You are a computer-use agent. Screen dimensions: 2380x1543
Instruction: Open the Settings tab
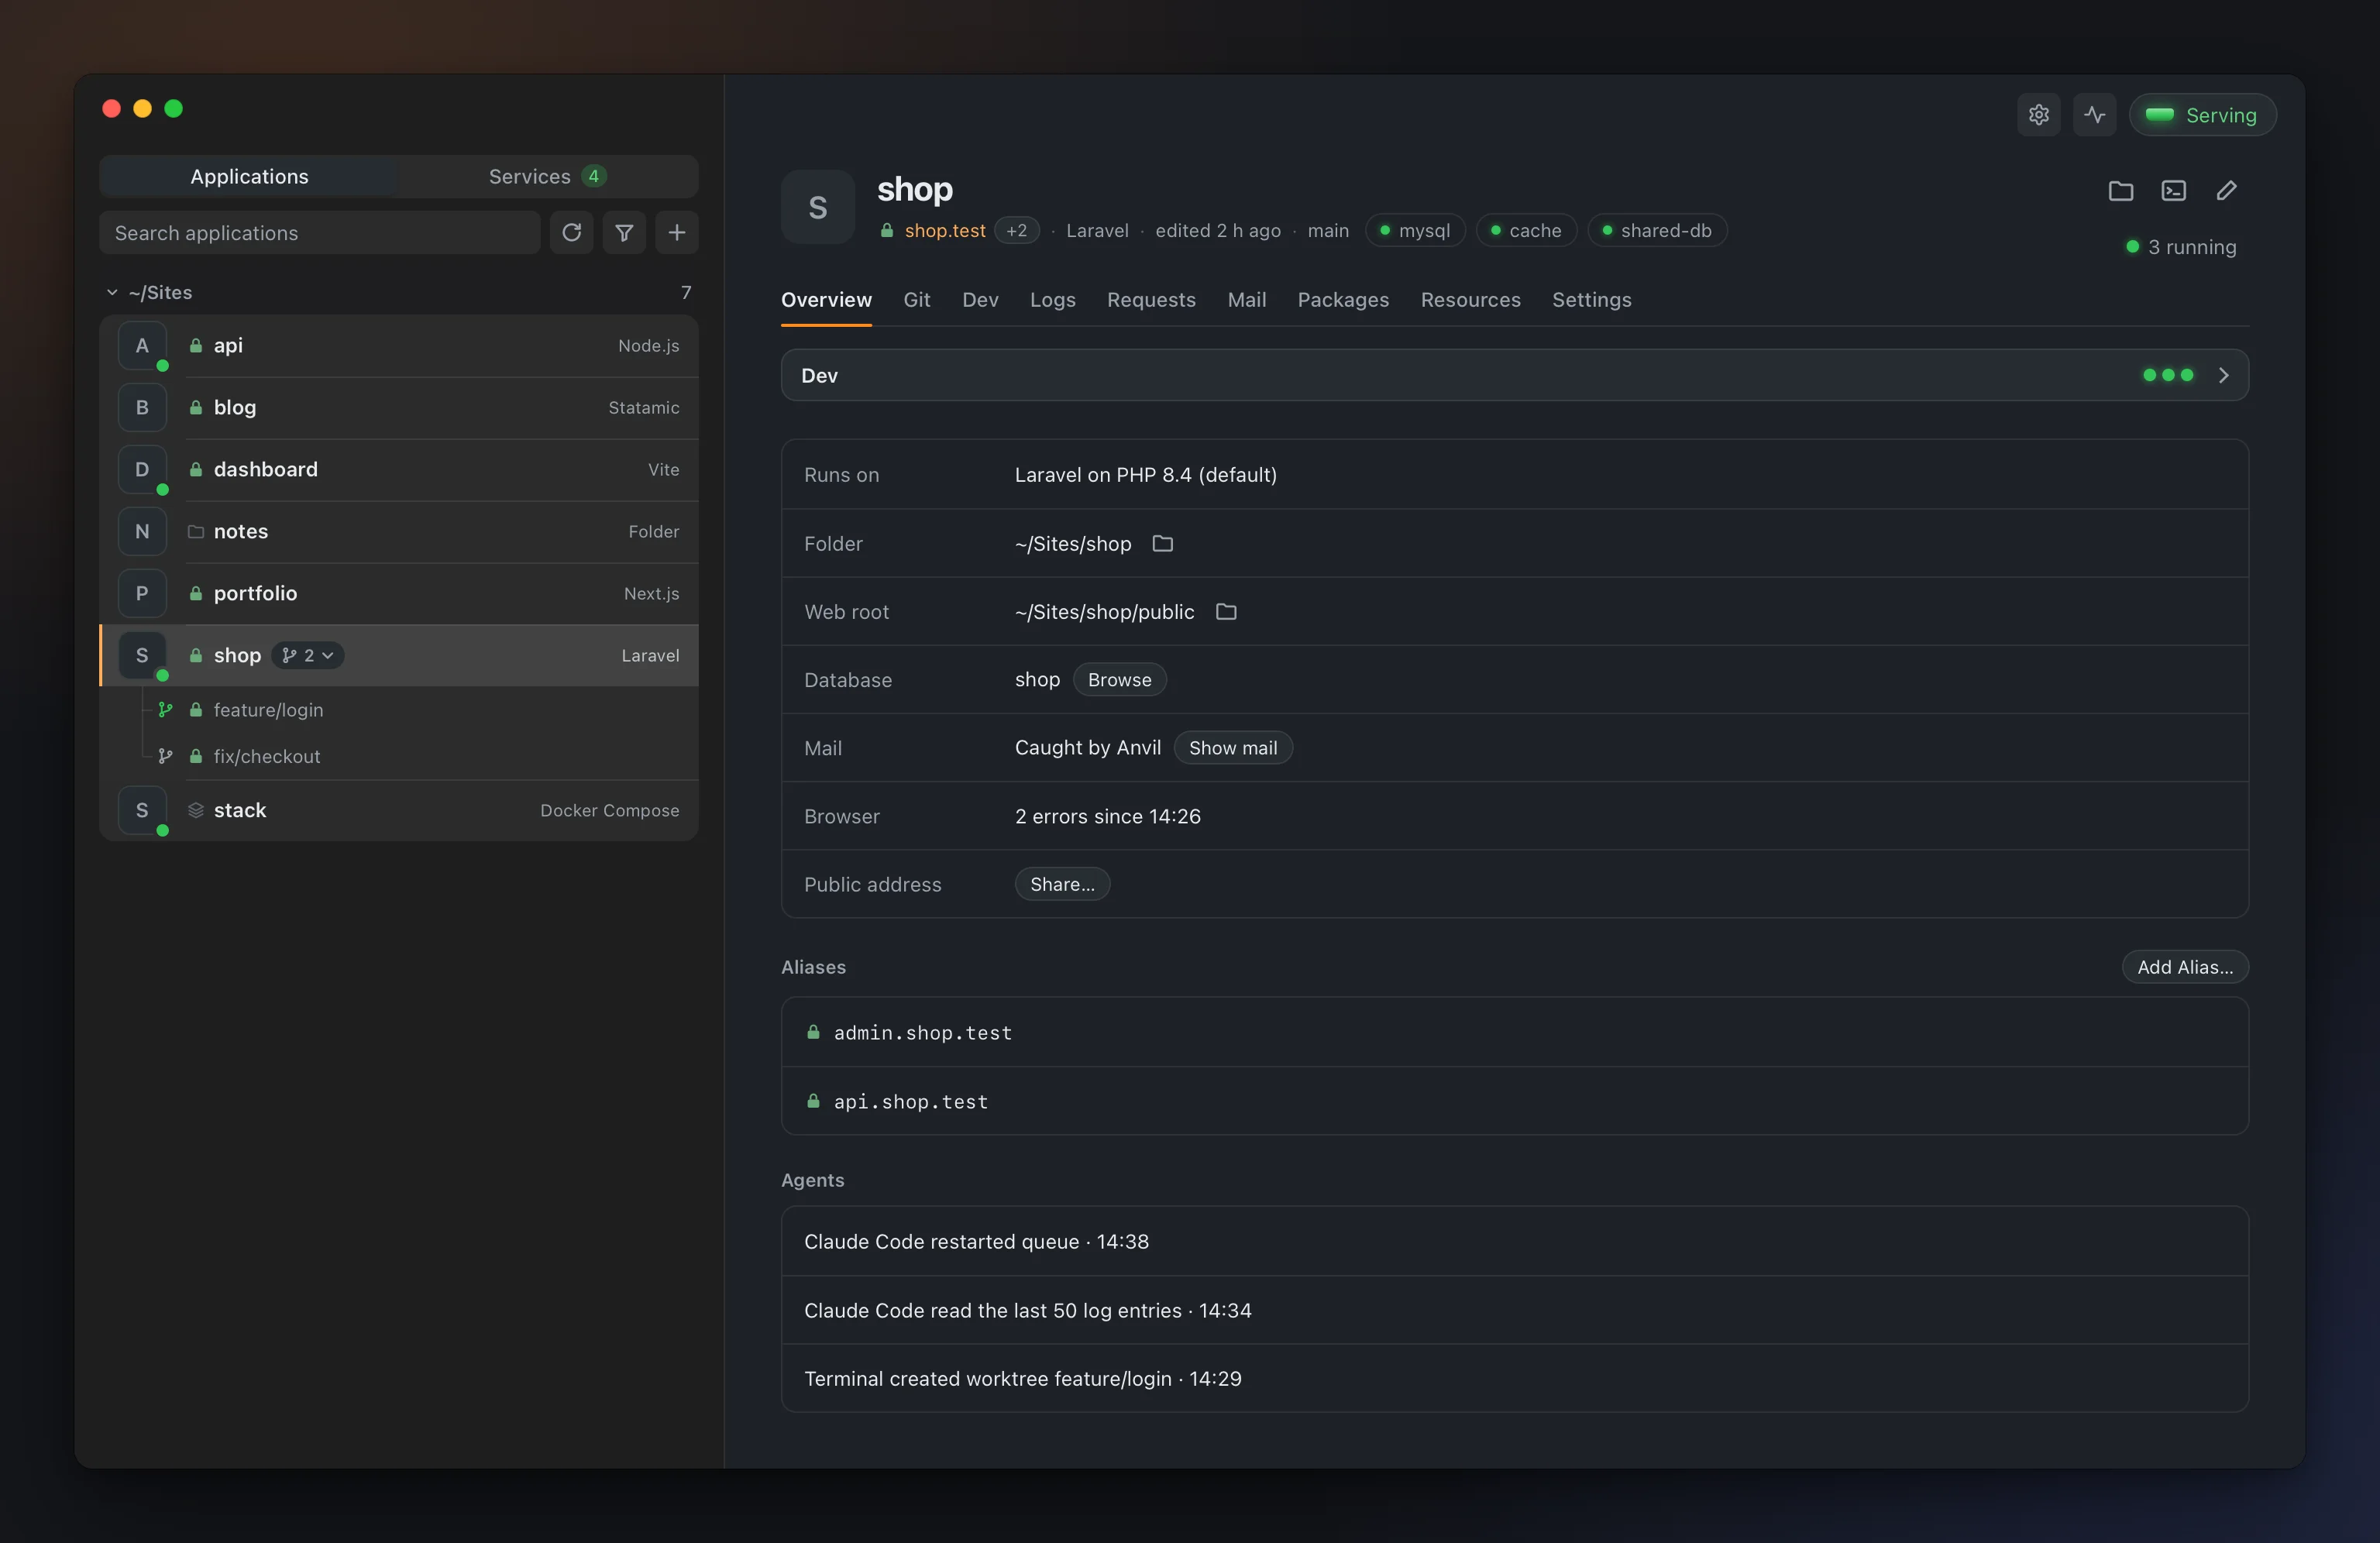[x=1591, y=300]
